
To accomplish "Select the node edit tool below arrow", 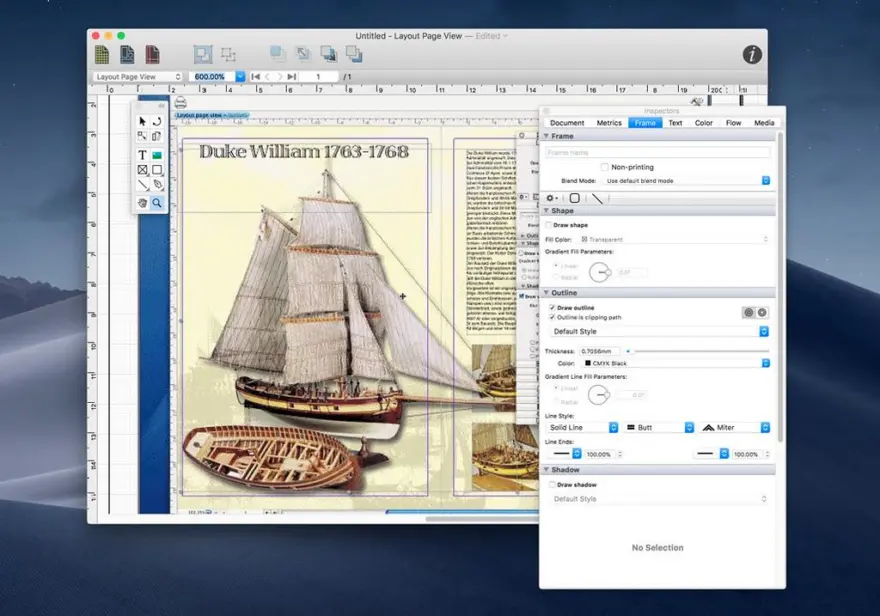I will (x=143, y=136).
